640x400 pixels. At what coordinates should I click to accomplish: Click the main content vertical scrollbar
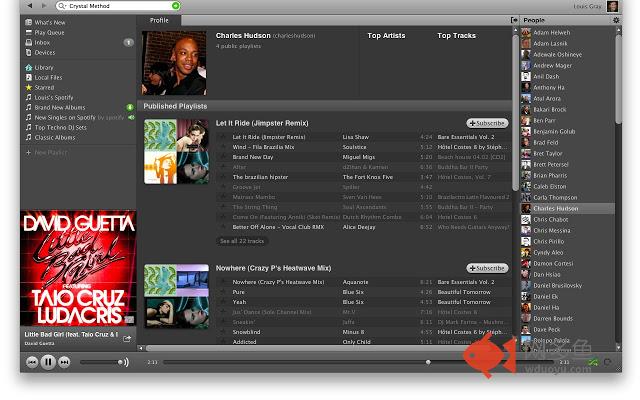tap(515, 113)
